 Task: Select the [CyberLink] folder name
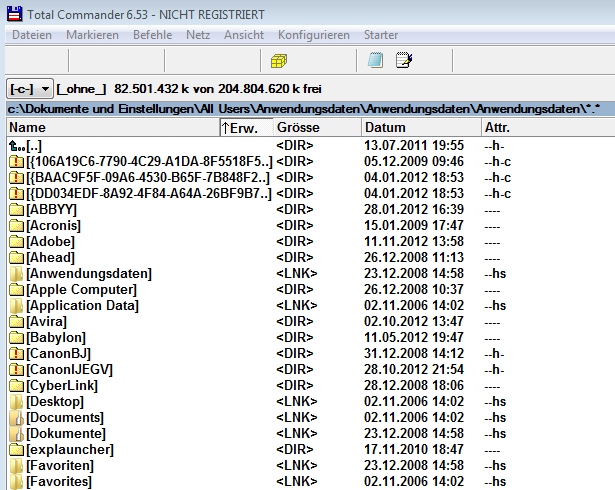(62, 386)
